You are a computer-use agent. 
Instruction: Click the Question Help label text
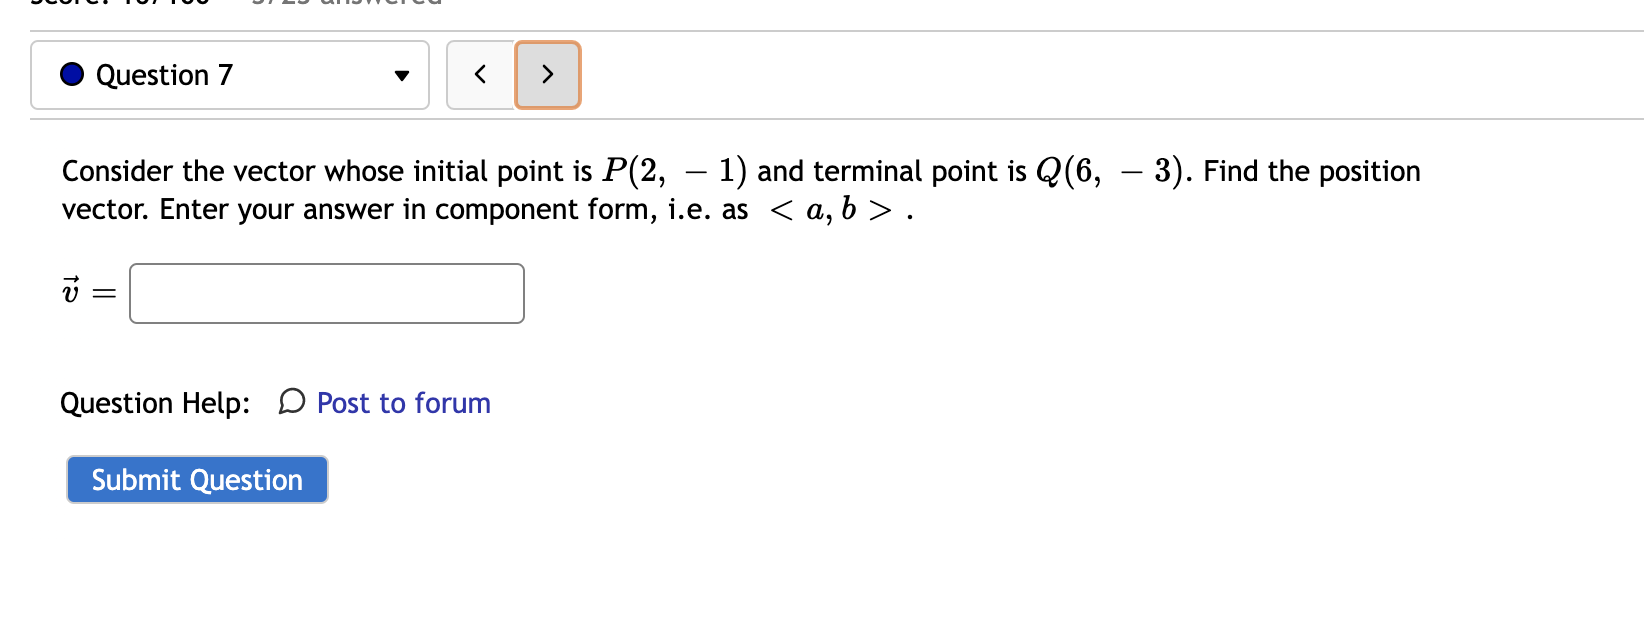coord(155,402)
